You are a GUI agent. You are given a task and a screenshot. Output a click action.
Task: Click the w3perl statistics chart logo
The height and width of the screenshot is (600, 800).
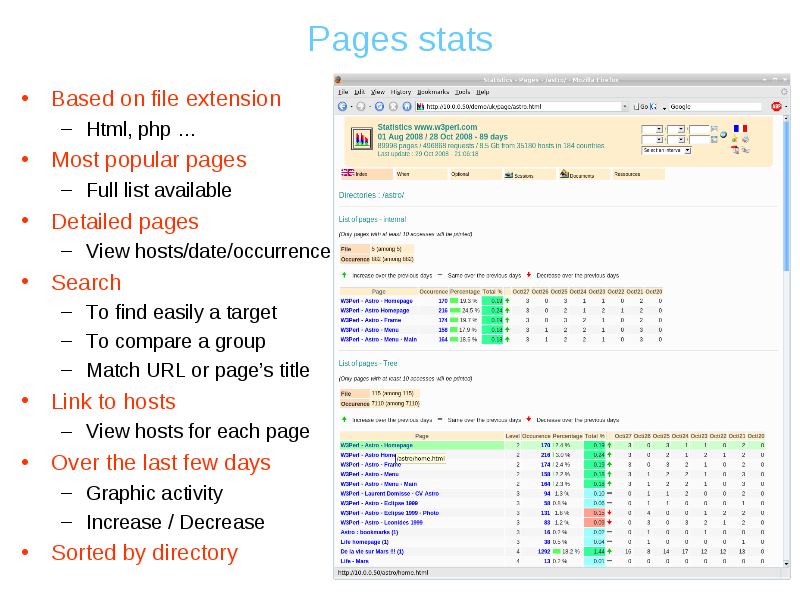point(360,140)
